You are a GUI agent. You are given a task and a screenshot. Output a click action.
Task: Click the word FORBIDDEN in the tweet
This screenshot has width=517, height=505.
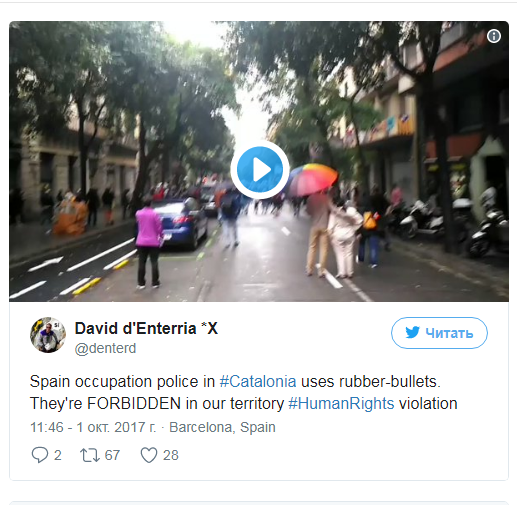tap(134, 404)
